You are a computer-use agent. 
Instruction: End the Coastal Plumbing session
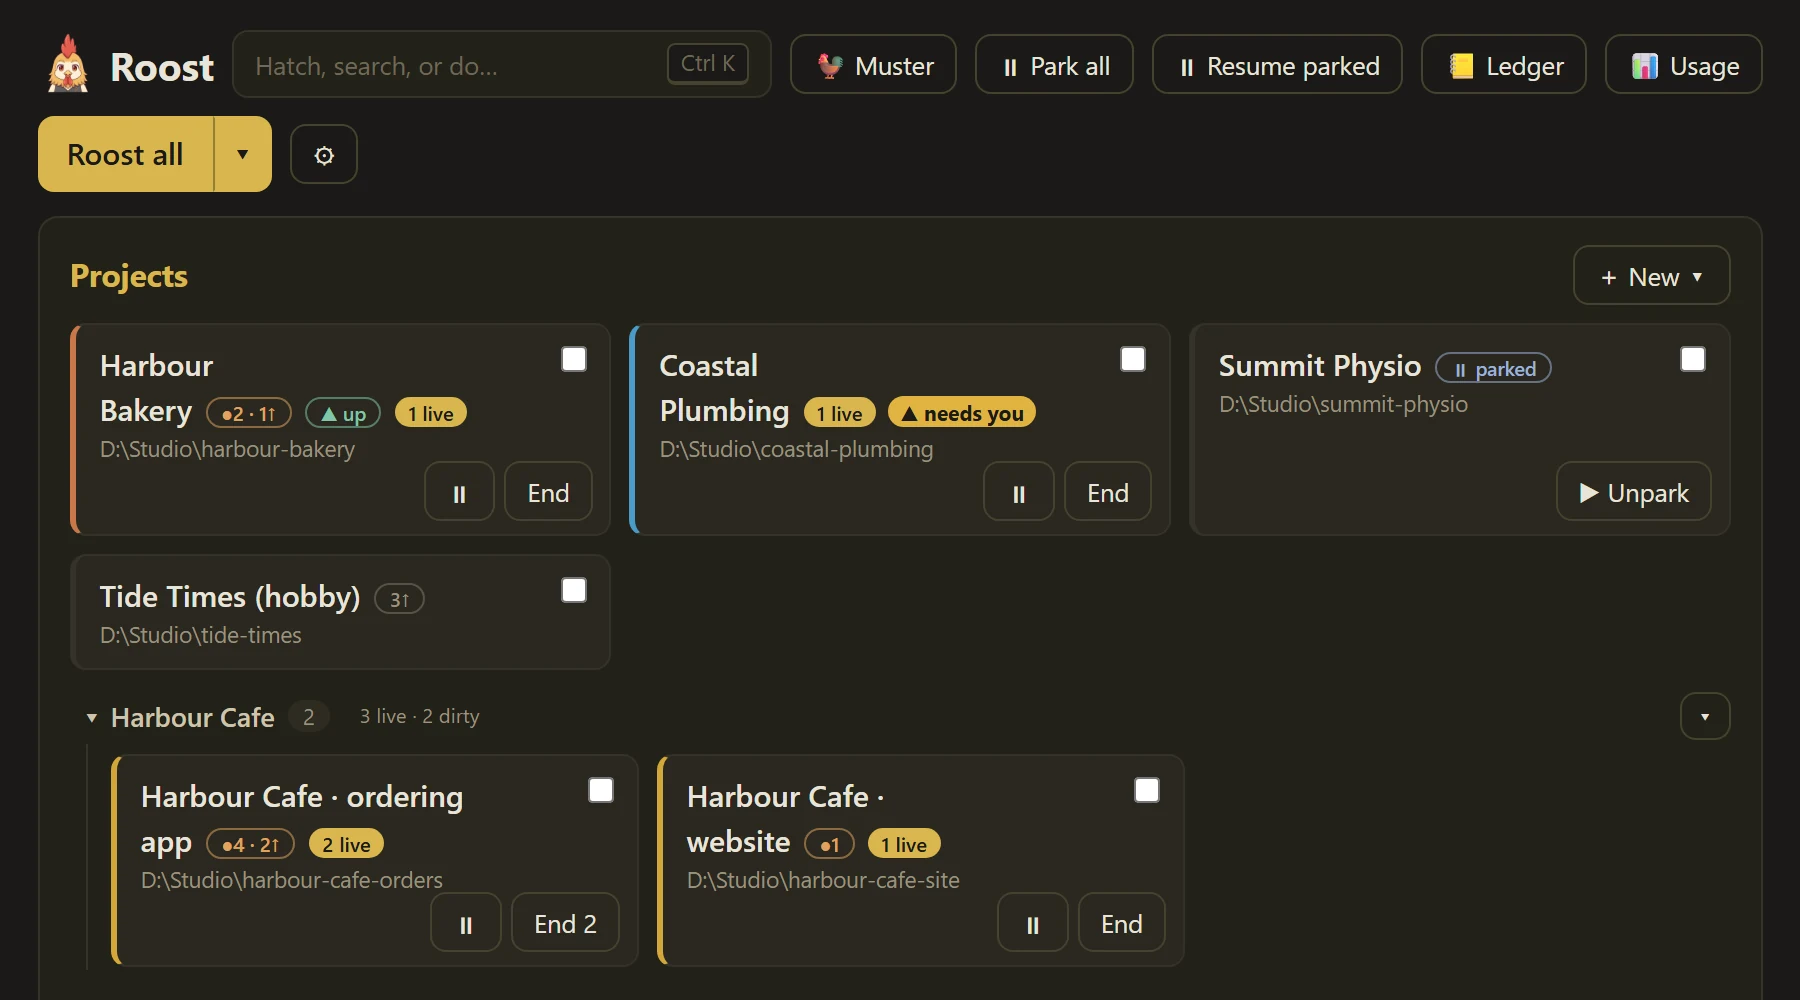pos(1108,492)
